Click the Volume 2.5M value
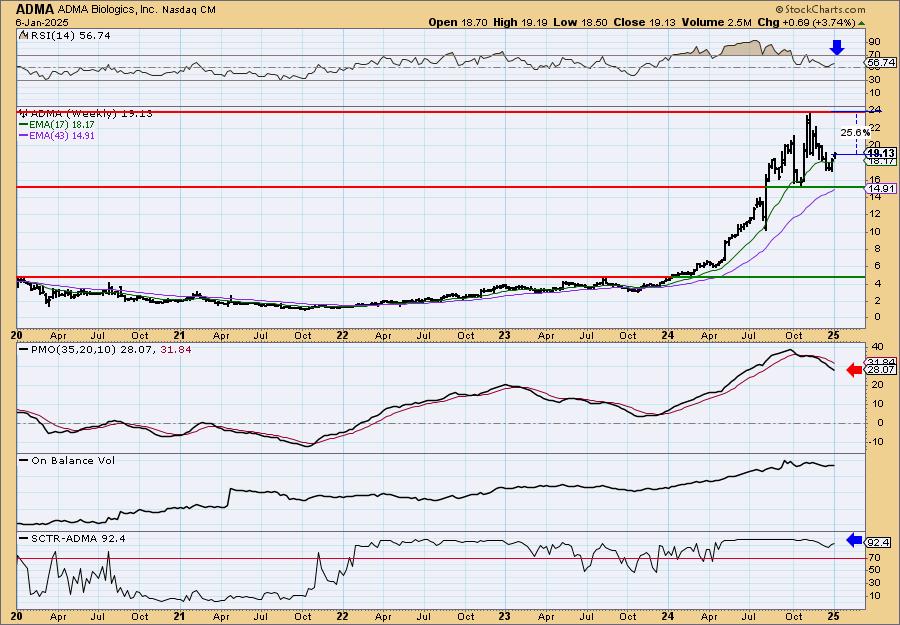The width and height of the screenshot is (900, 625). [x=717, y=23]
